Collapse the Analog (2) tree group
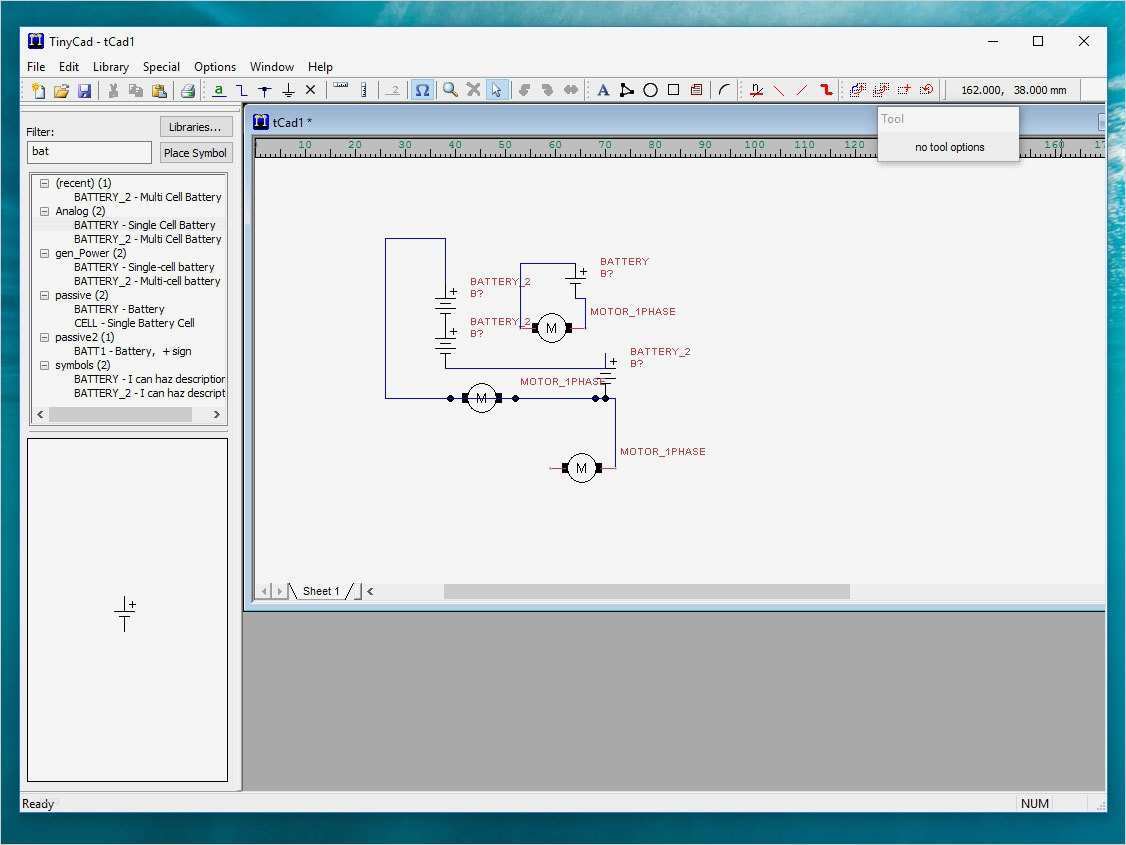The image size is (1126, 845). click(45, 211)
